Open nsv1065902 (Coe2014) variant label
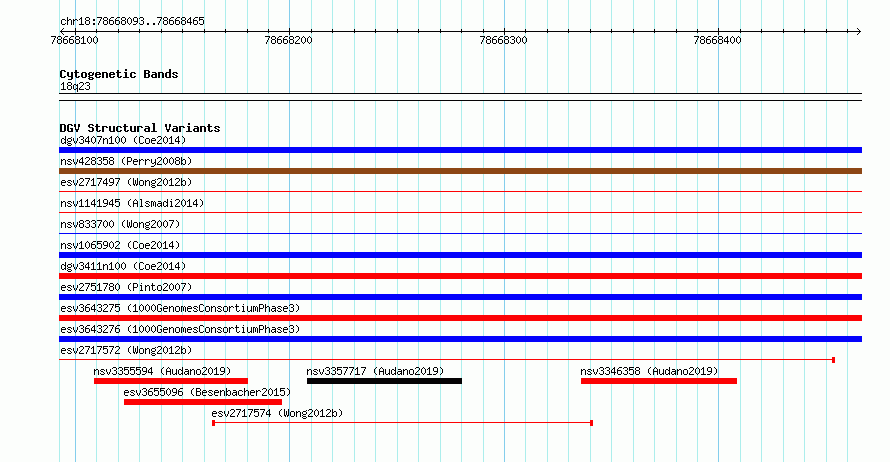 (x=120, y=245)
